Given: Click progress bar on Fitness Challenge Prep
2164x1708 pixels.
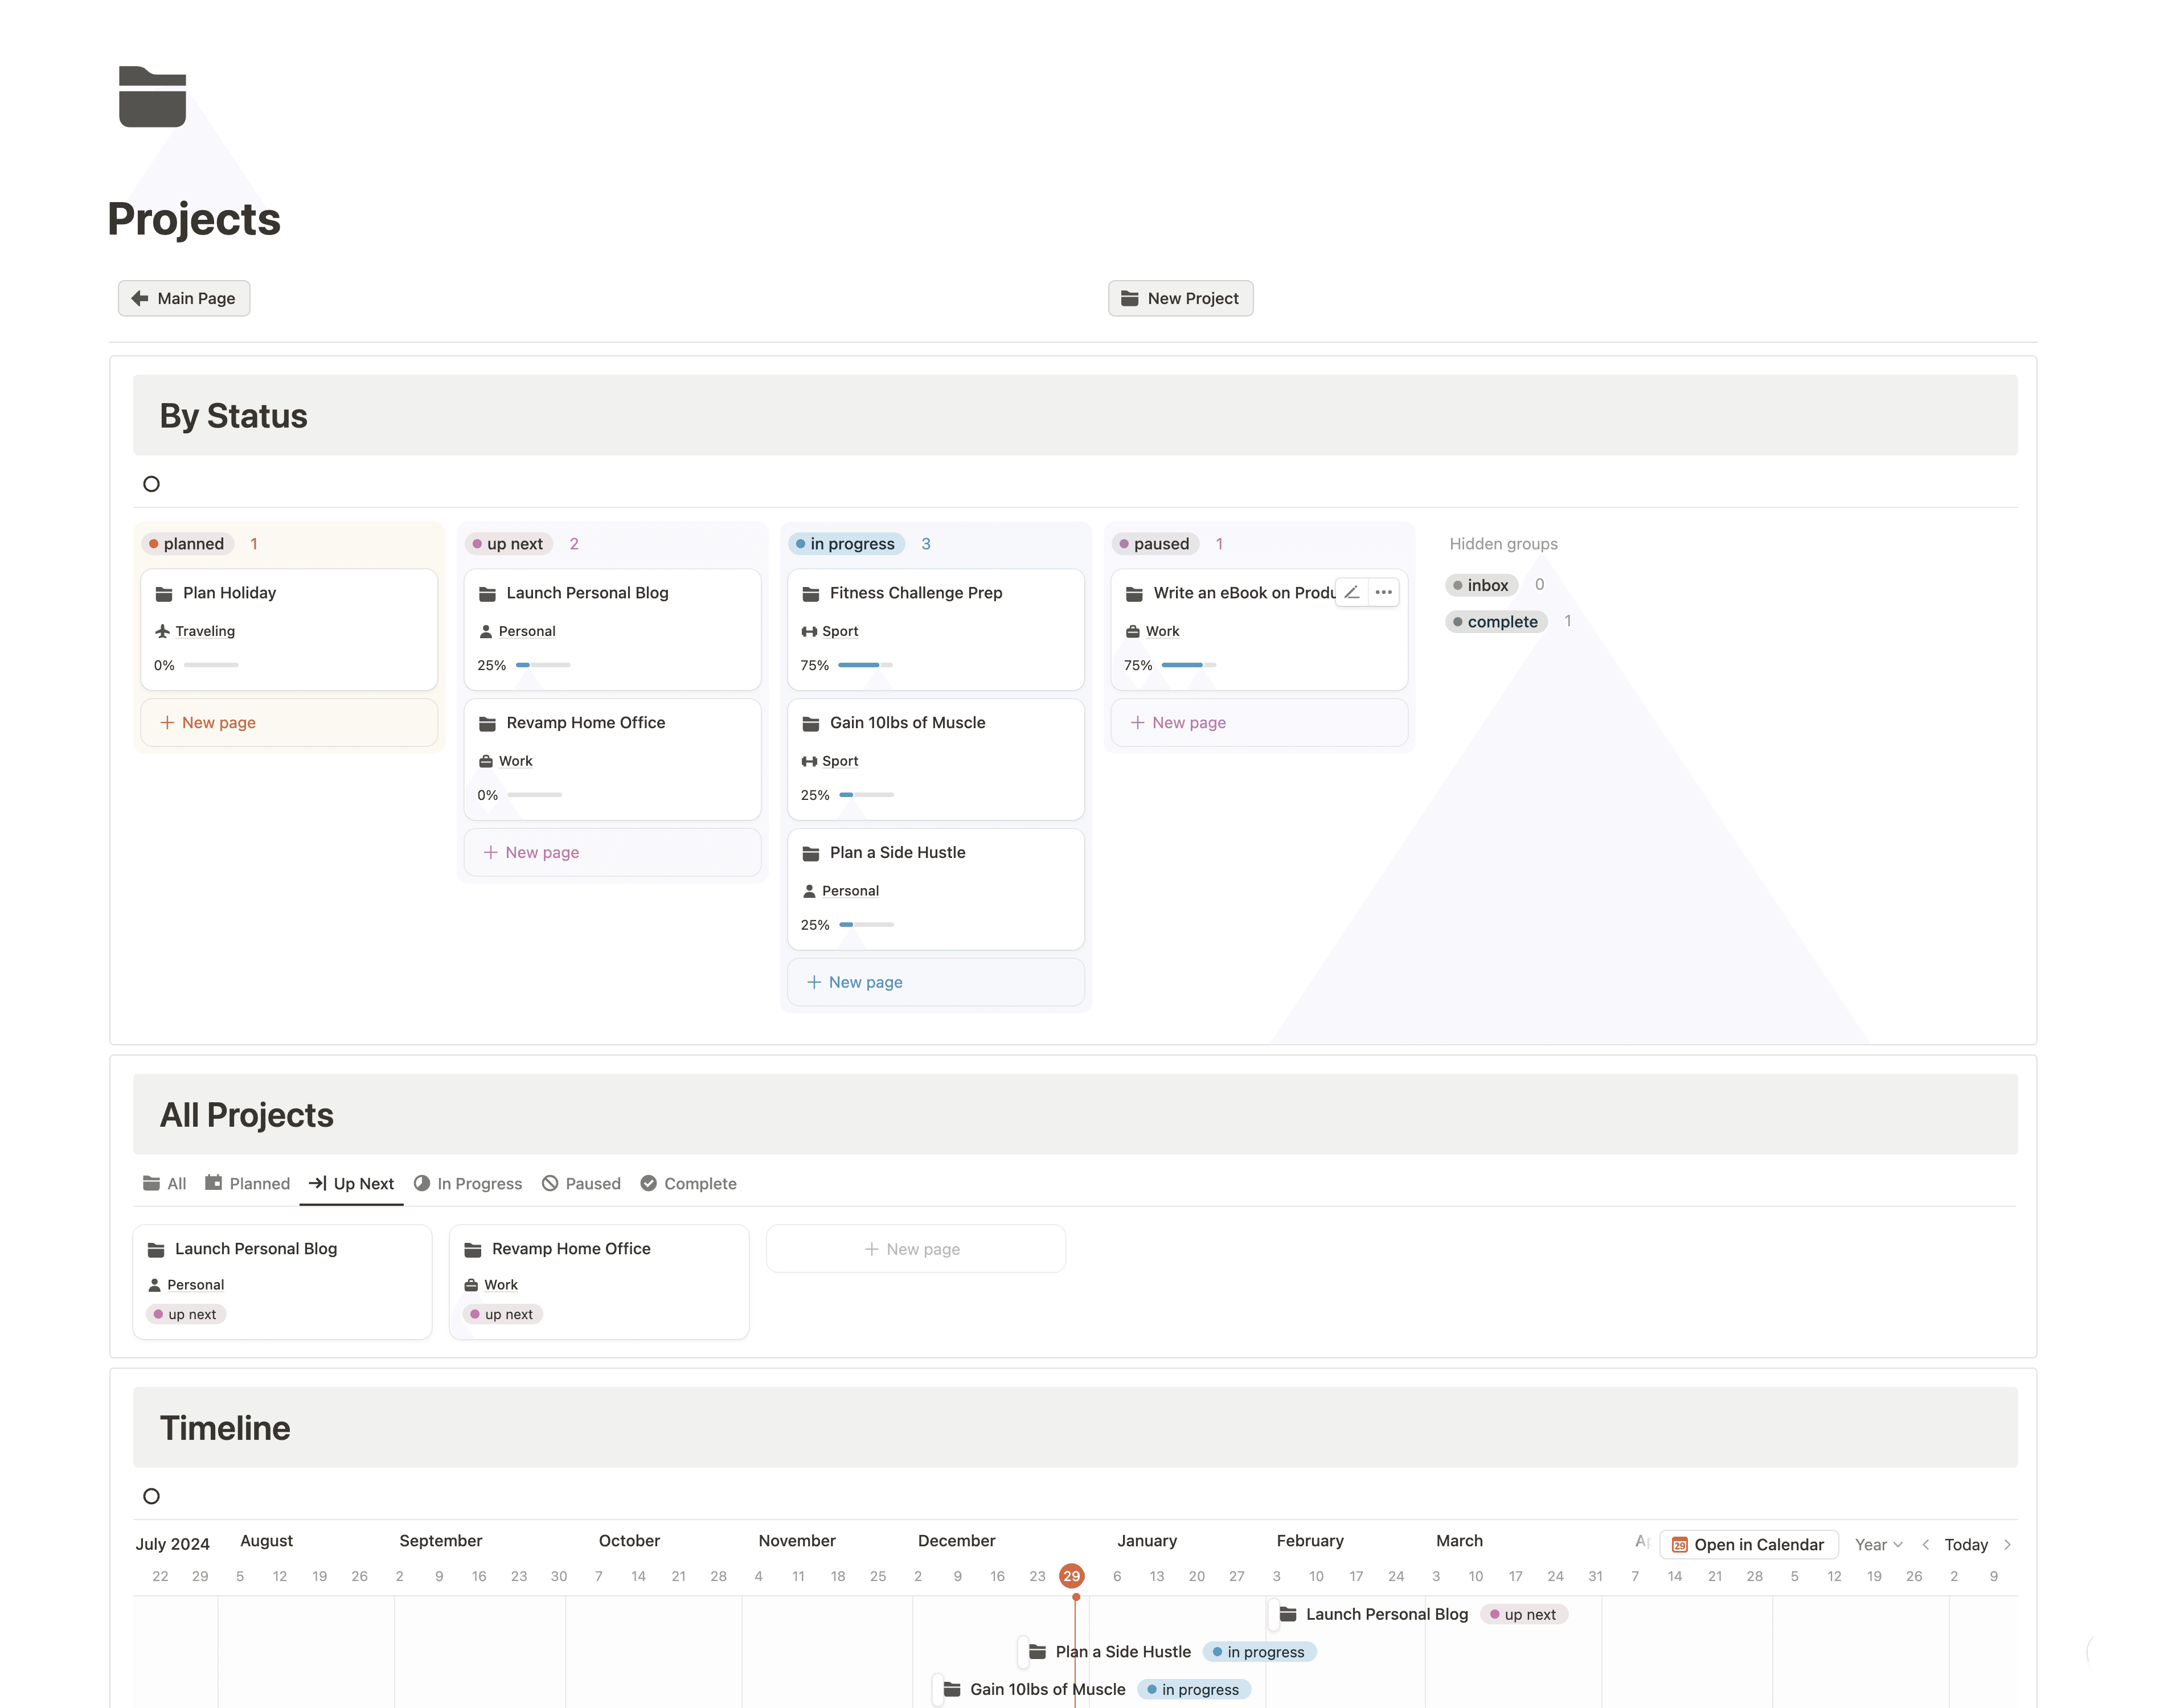Looking at the screenshot, I should coord(865,665).
